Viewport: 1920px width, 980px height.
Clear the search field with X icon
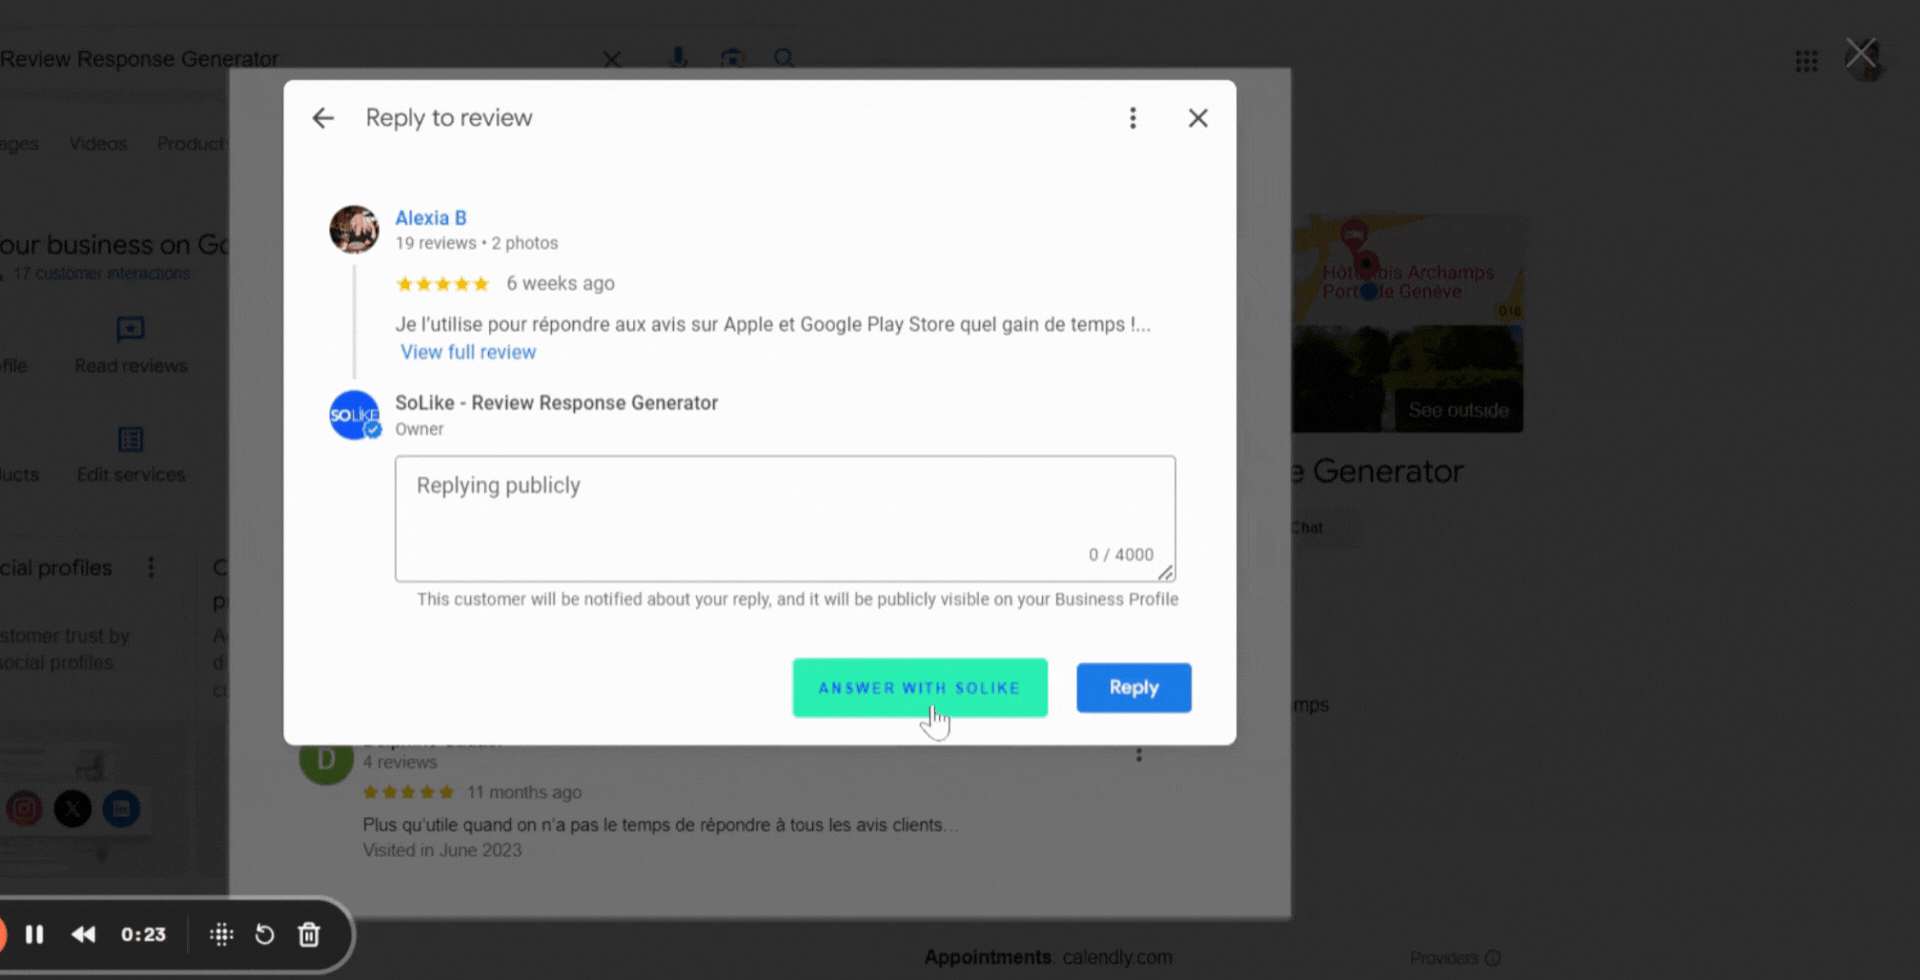pyautogui.click(x=612, y=59)
